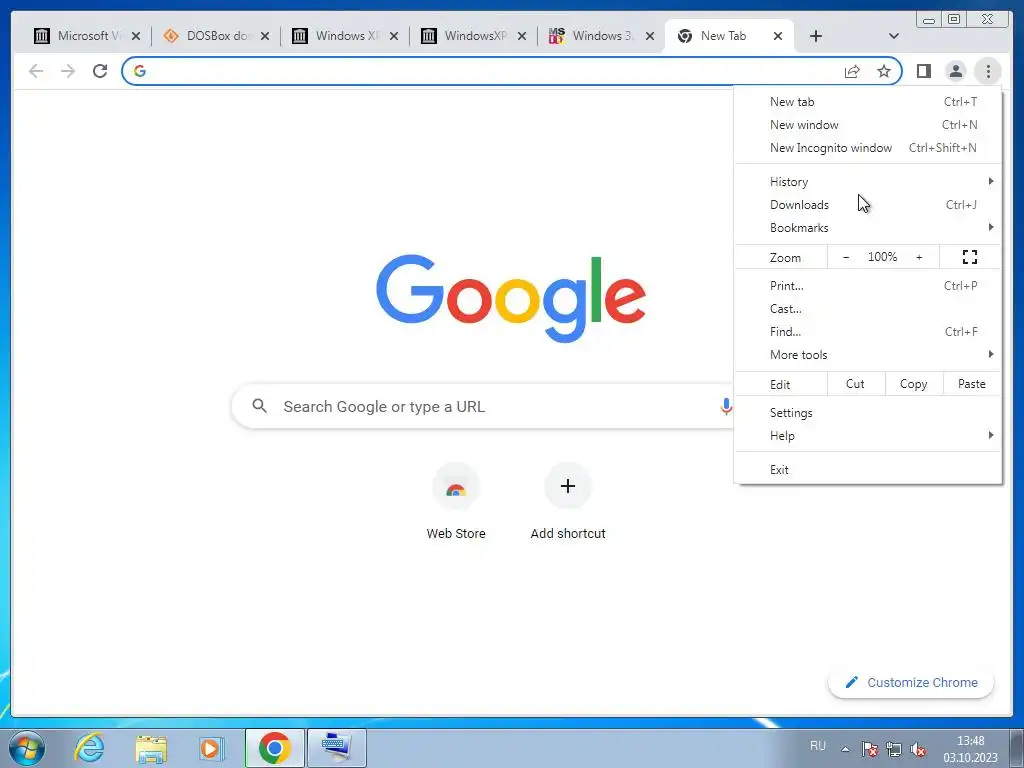This screenshot has width=1024, height=768.
Task: Open Windows Explorer from the taskbar
Action: (x=151, y=748)
